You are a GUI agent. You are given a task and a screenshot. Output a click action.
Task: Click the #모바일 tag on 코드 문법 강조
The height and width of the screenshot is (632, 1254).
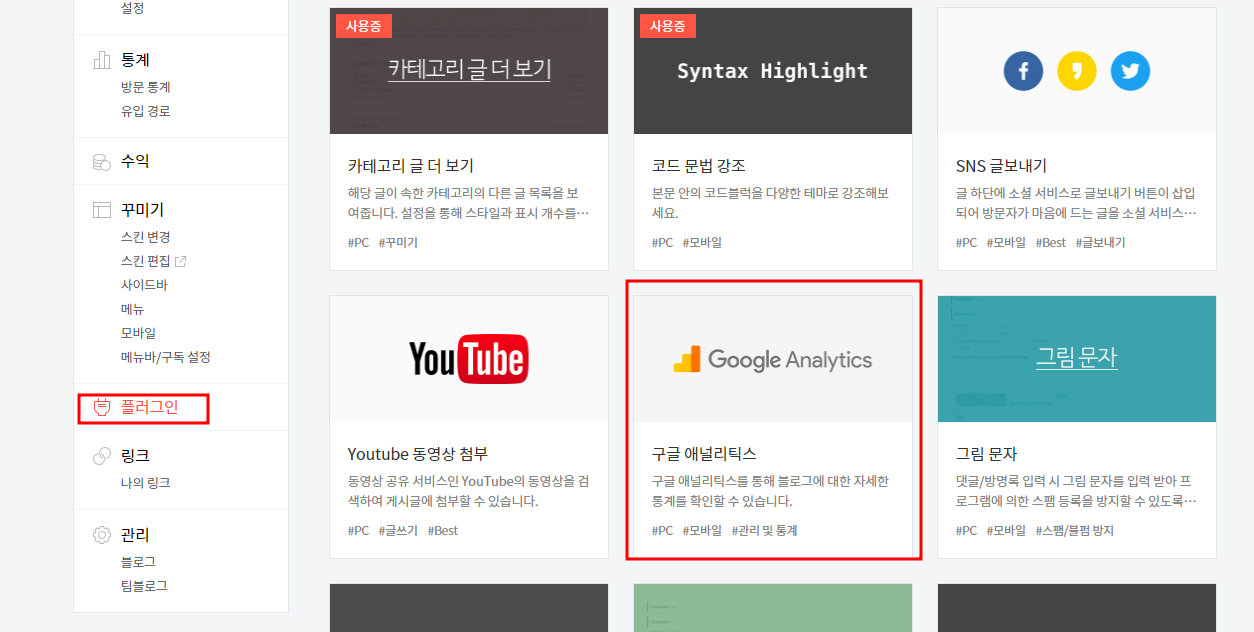click(x=702, y=241)
